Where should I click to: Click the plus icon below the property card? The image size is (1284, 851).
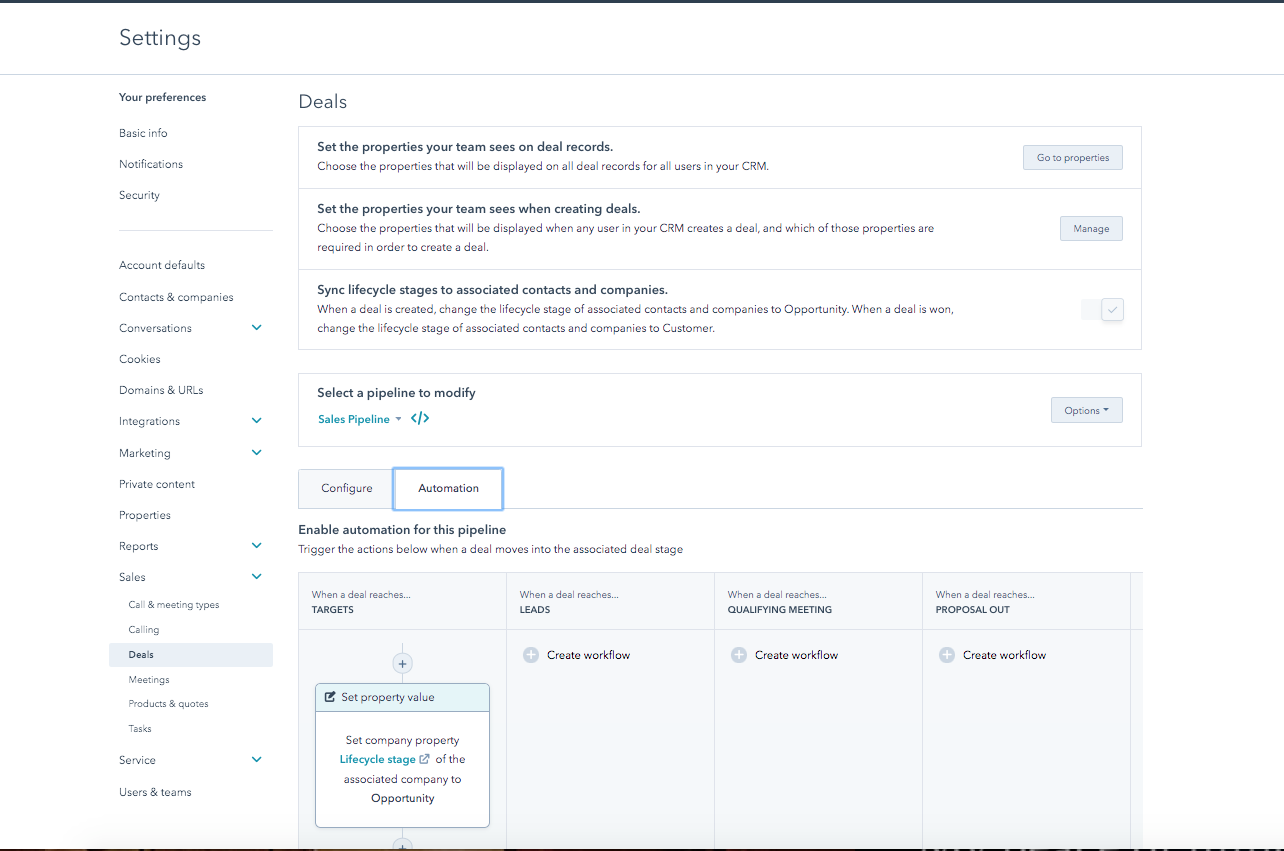click(402, 845)
